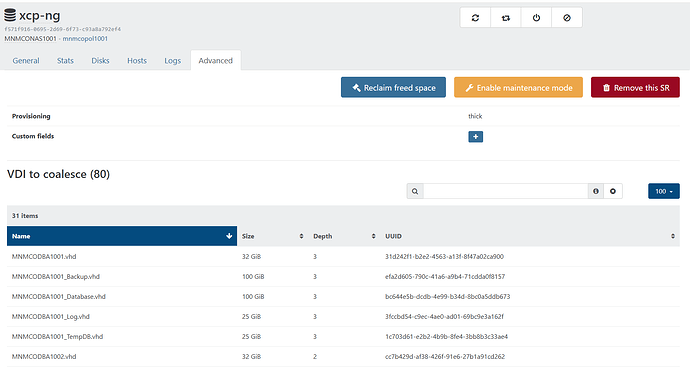
Task: Select MNMCODBA1001.vhd name cell
Action: point(44,257)
